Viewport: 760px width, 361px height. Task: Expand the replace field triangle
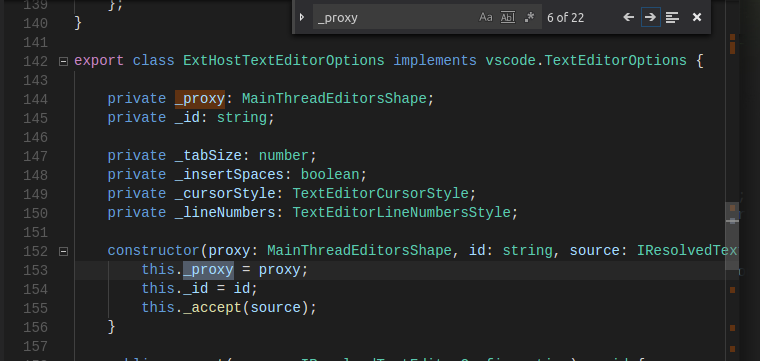pyautogui.click(x=302, y=17)
